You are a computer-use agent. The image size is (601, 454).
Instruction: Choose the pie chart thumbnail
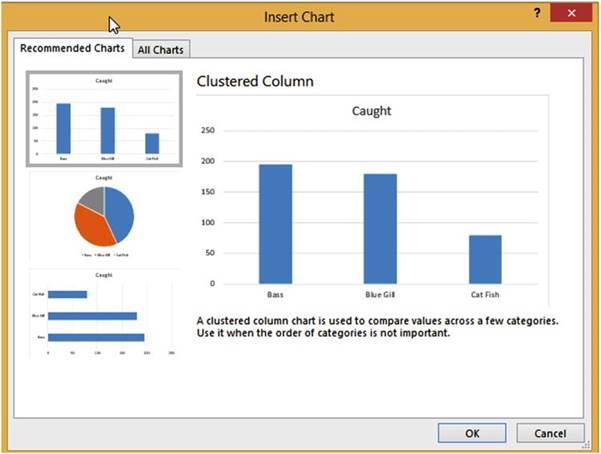click(104, 216)
